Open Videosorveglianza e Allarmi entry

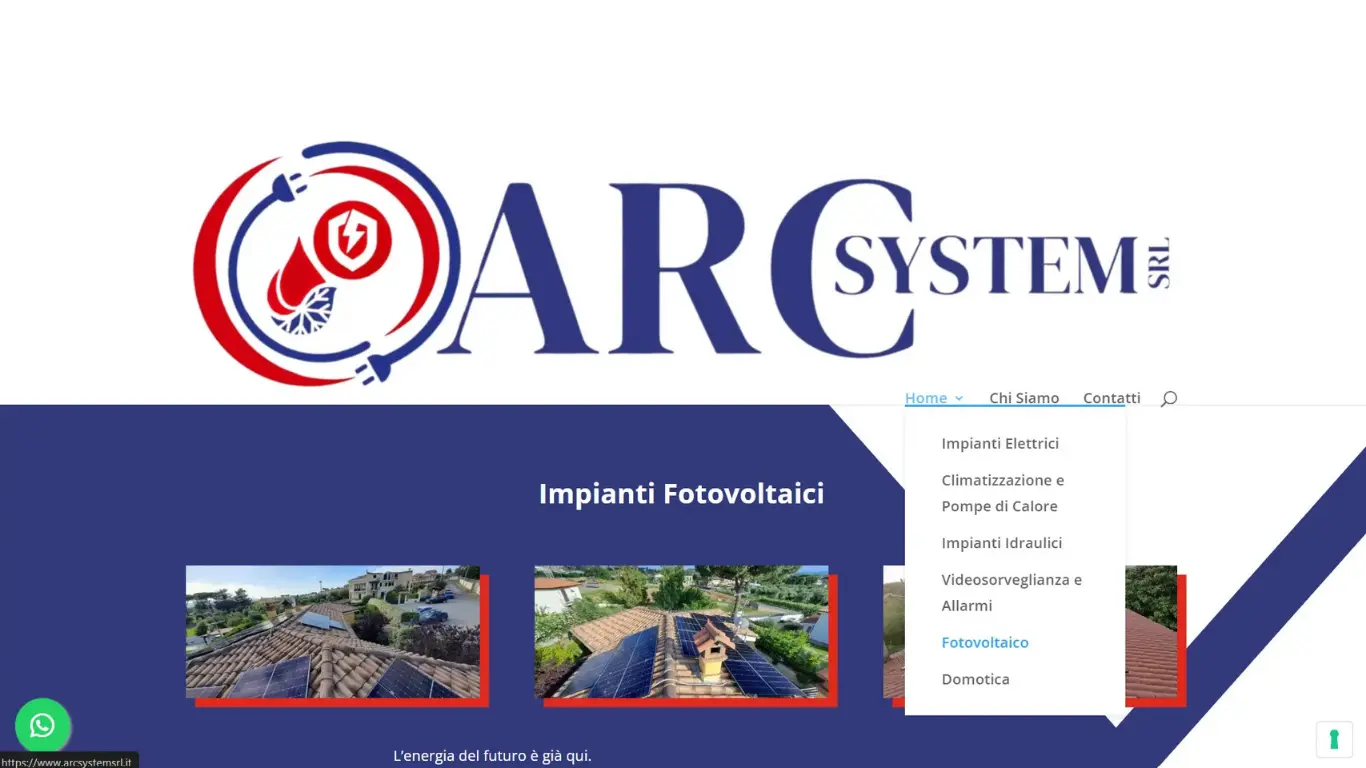(x=1012, y=592)
